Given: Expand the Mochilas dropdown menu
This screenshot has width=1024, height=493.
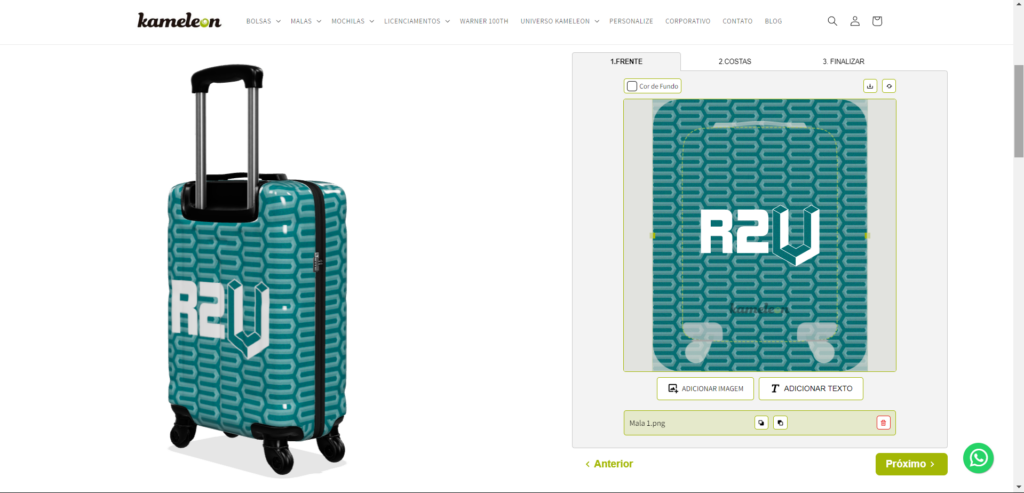Looking at the screenshot, I should 353,21.
